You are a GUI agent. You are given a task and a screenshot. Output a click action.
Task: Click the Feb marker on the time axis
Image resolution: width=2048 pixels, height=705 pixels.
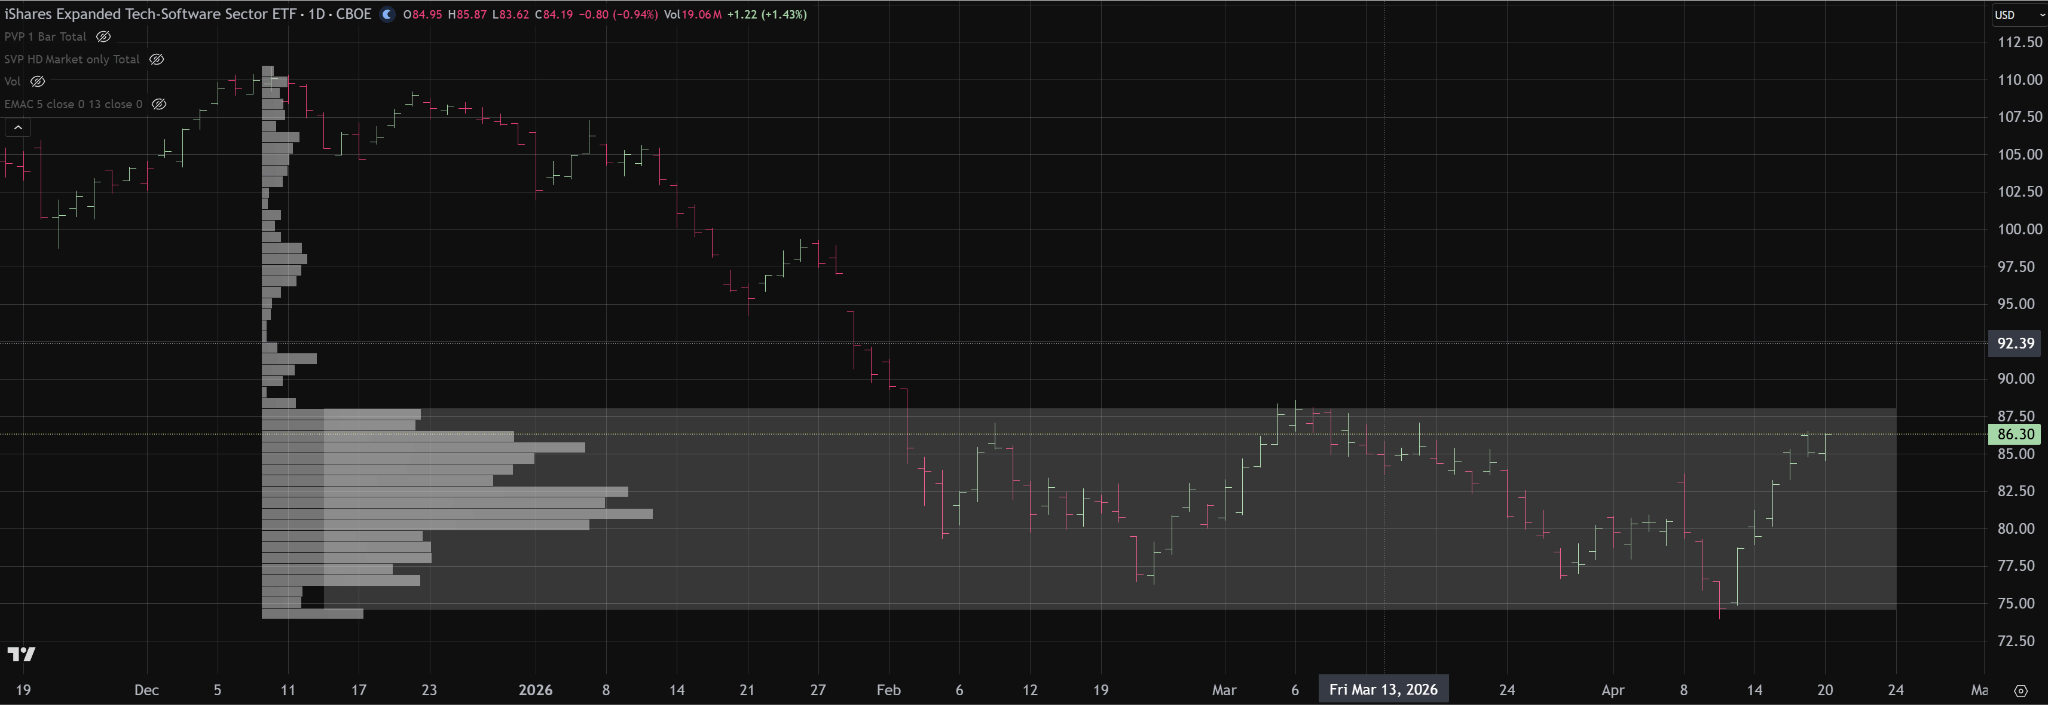888,690
